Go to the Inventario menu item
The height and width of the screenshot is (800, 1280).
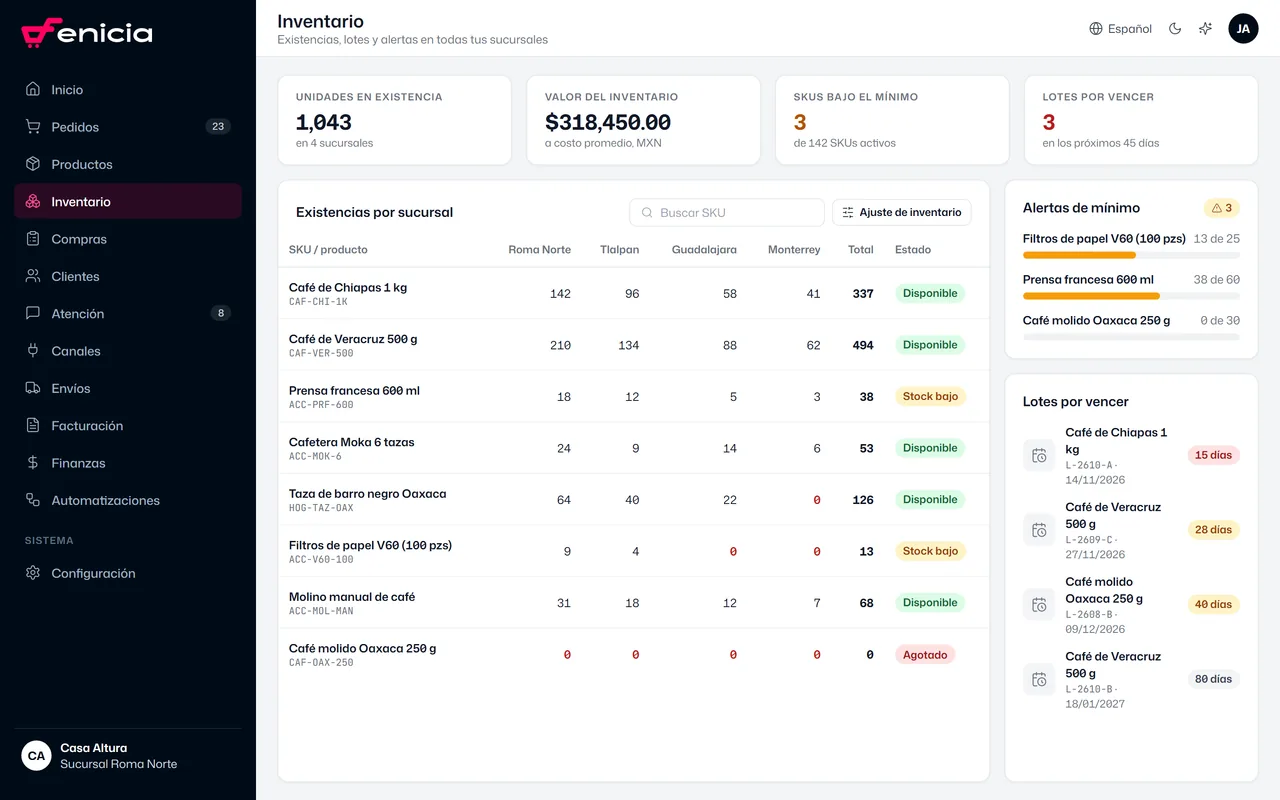[x=128, y=201]
